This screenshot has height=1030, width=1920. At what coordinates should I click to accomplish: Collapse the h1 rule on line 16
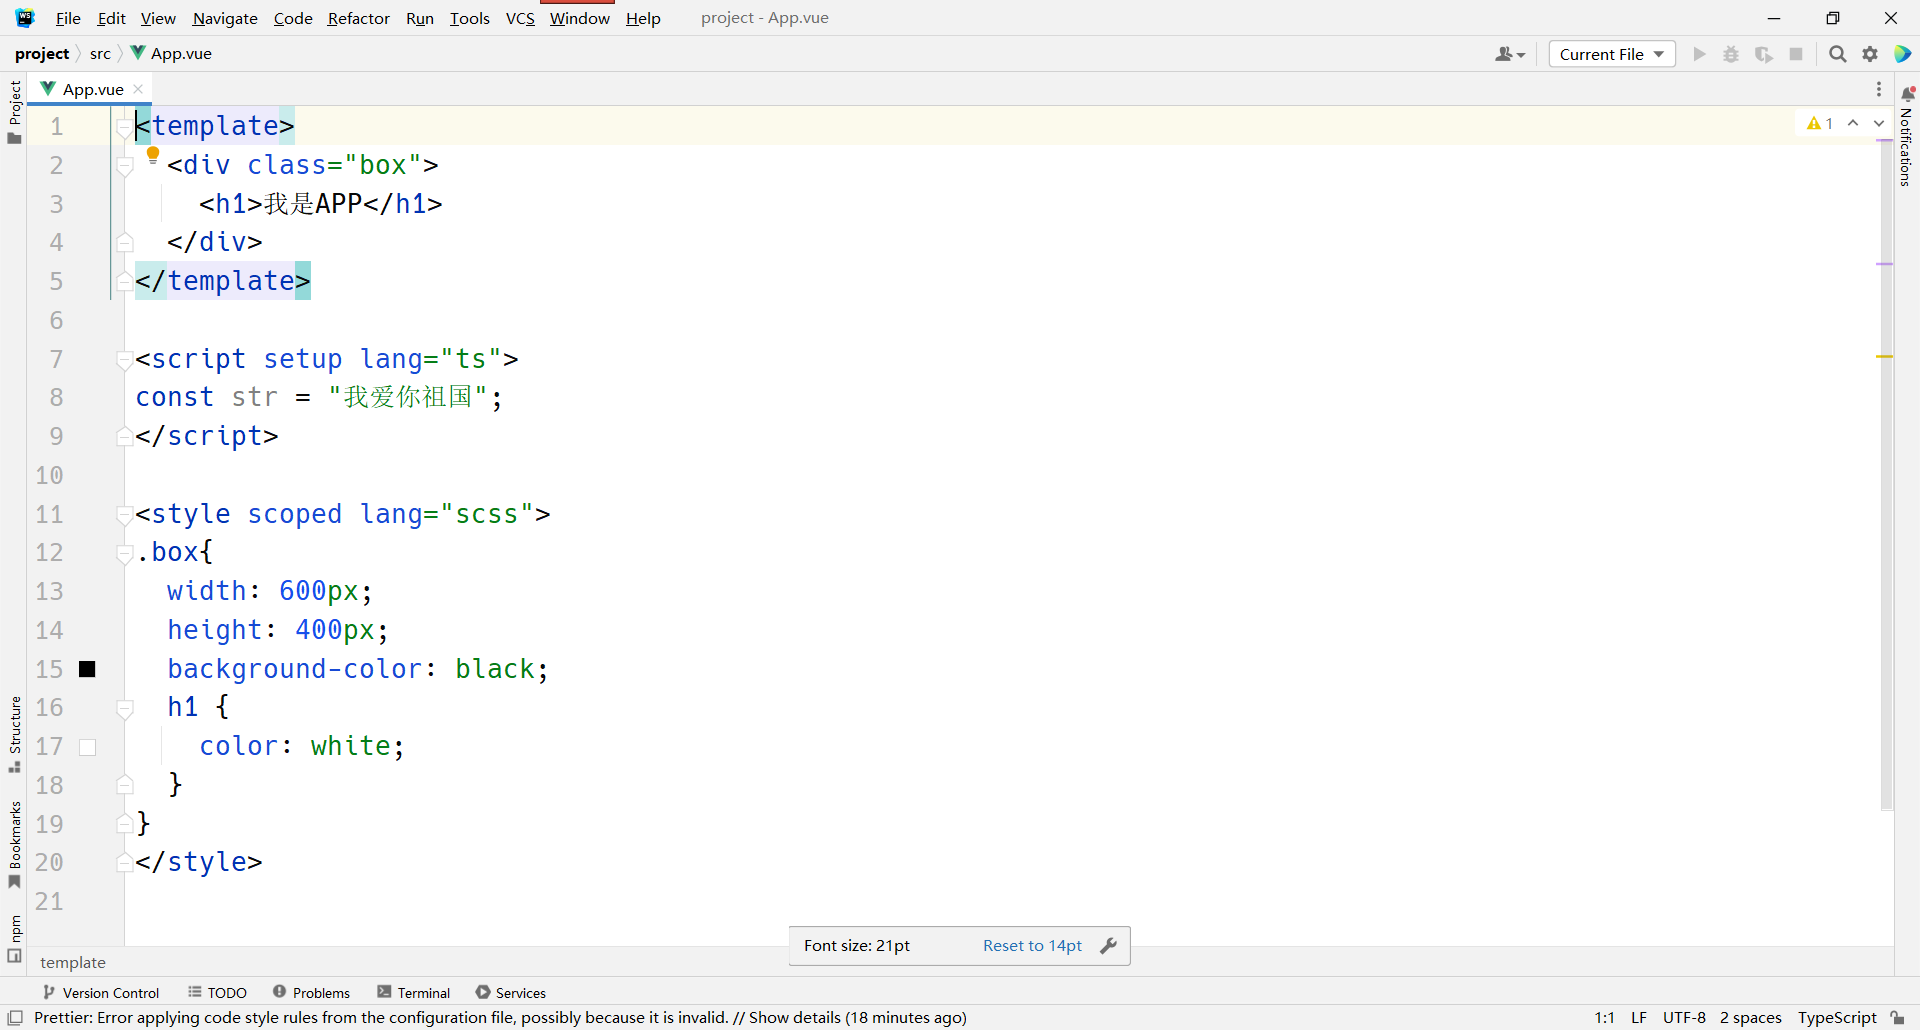(124, 708)
